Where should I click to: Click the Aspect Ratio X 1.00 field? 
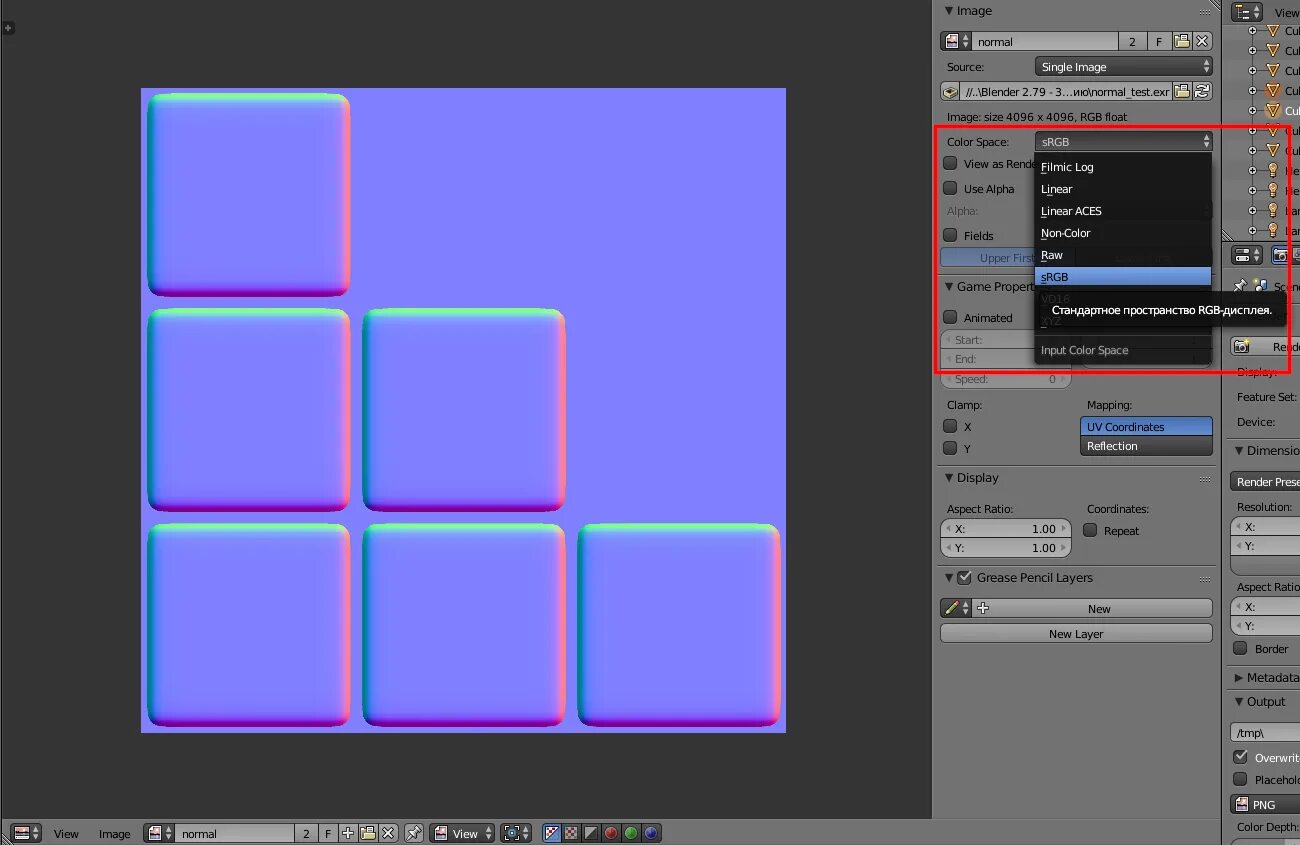[x=1006, y=528]
